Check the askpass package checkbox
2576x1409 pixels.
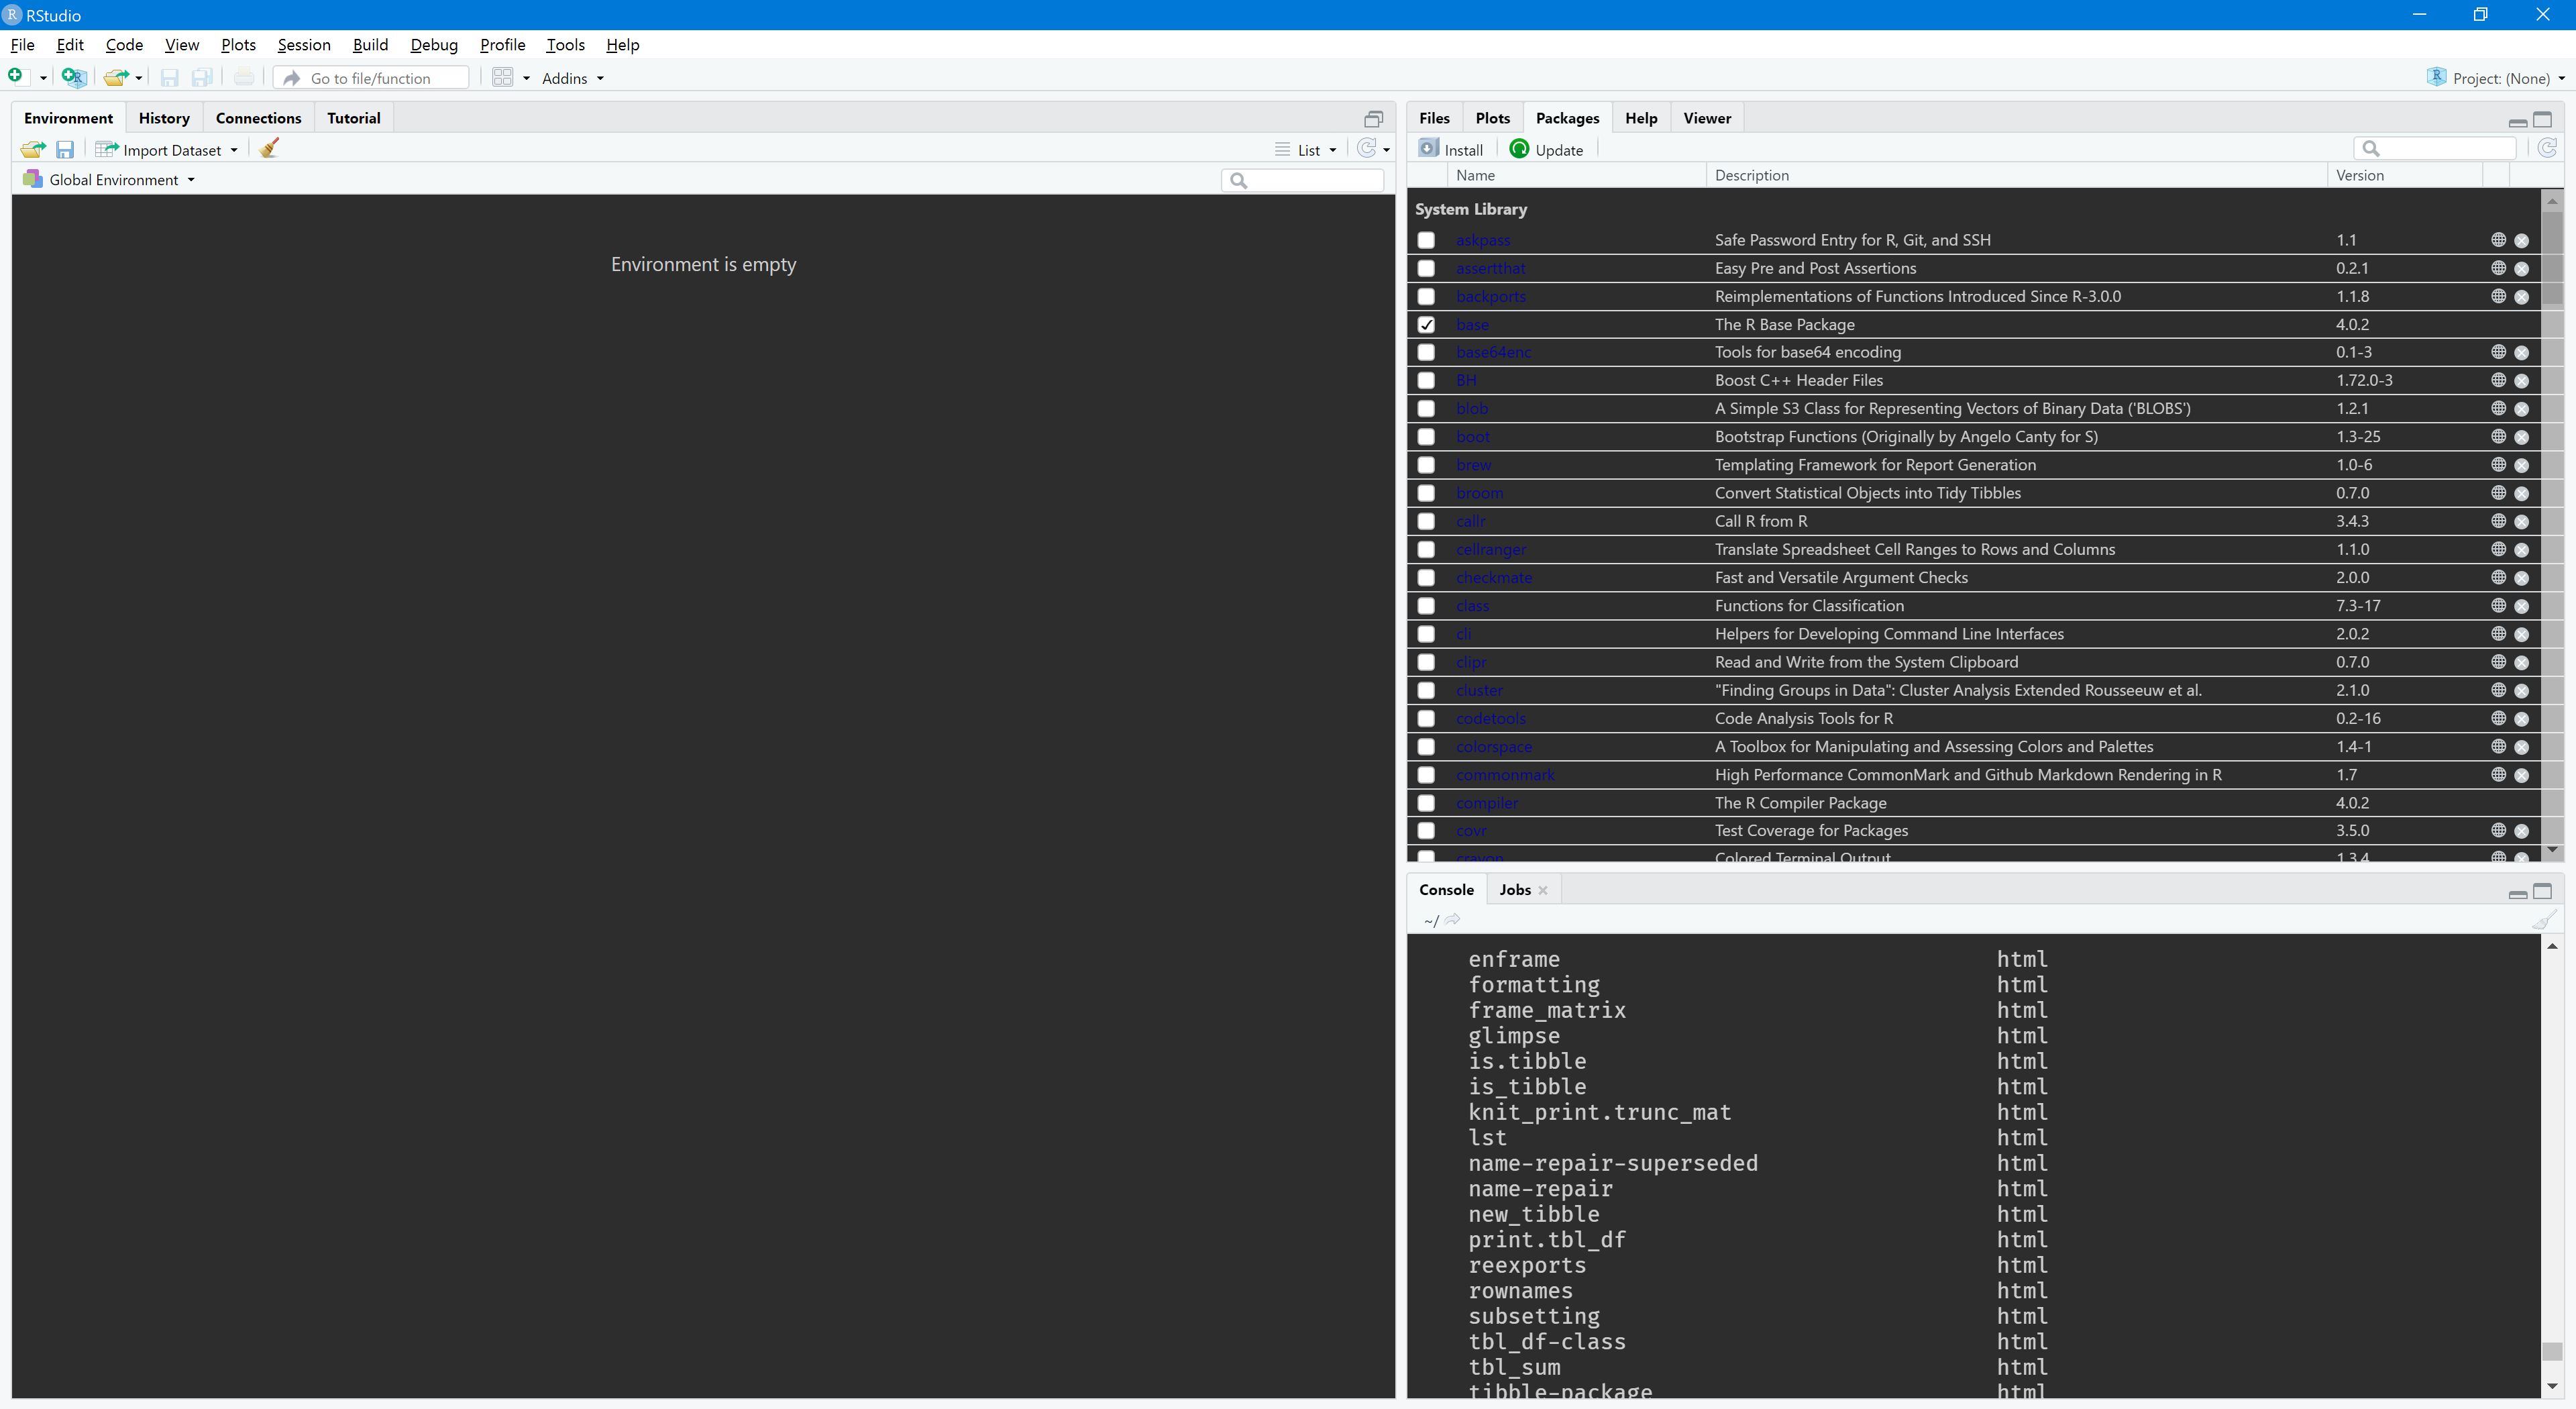click(1426, 240)
